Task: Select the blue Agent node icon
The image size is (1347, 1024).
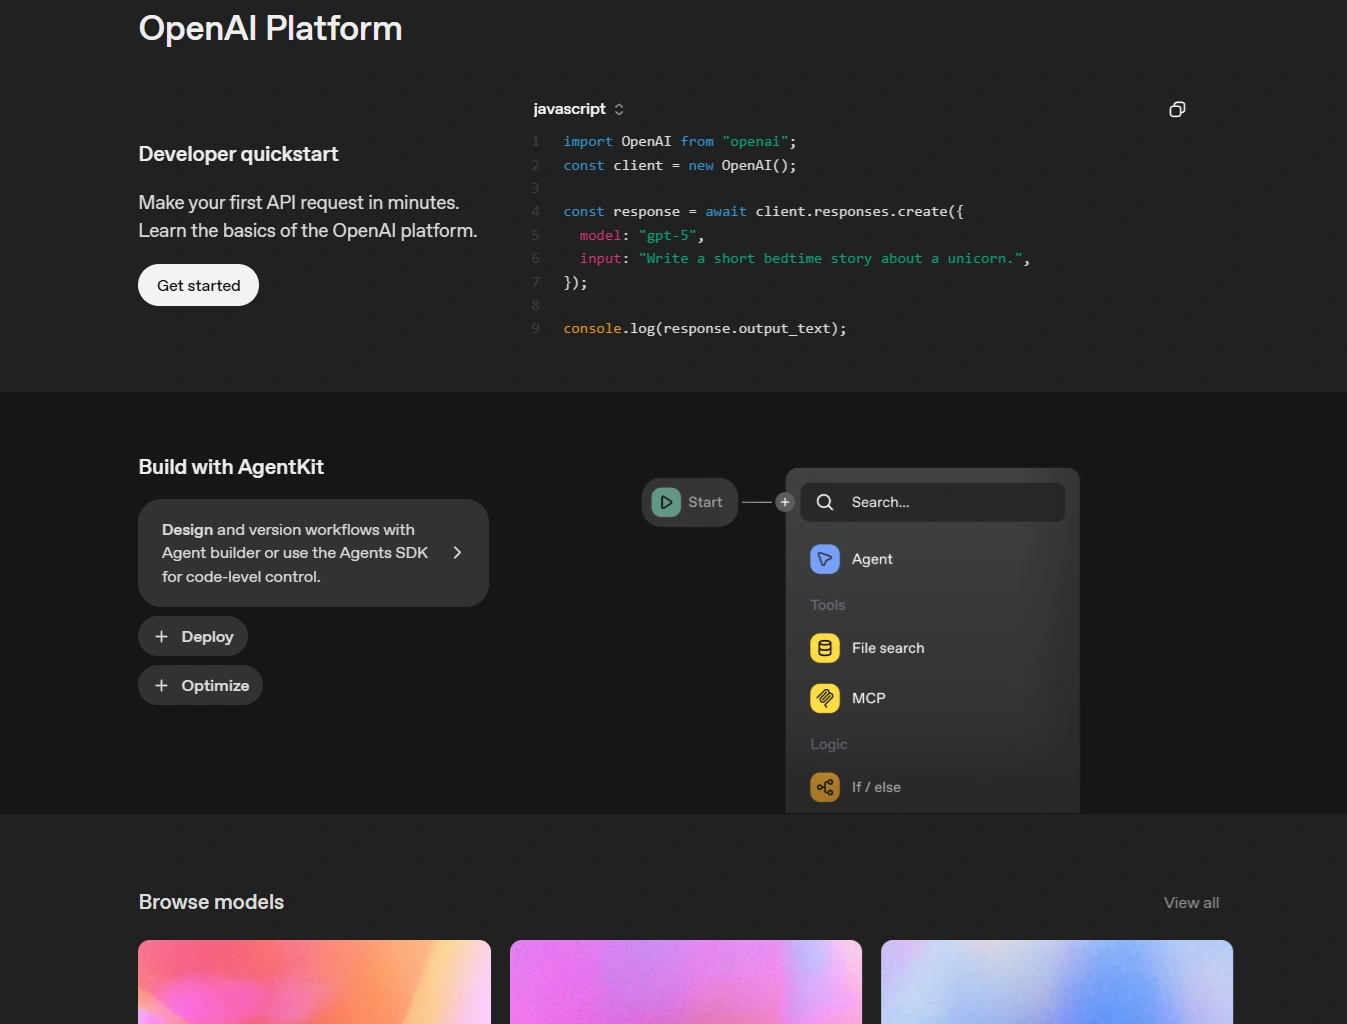Action: coord(825,559)
